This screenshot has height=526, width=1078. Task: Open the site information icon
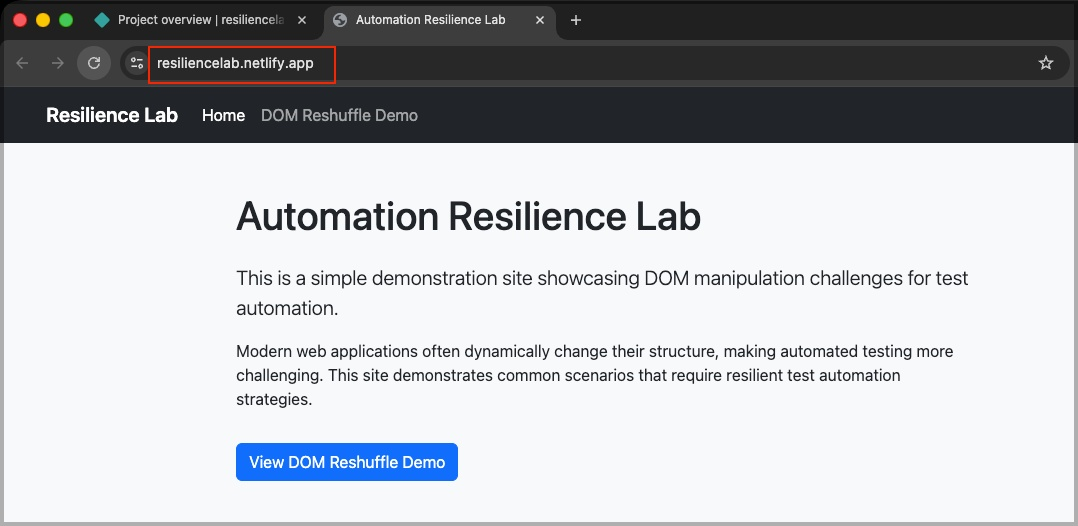click(x=137, y=63)
